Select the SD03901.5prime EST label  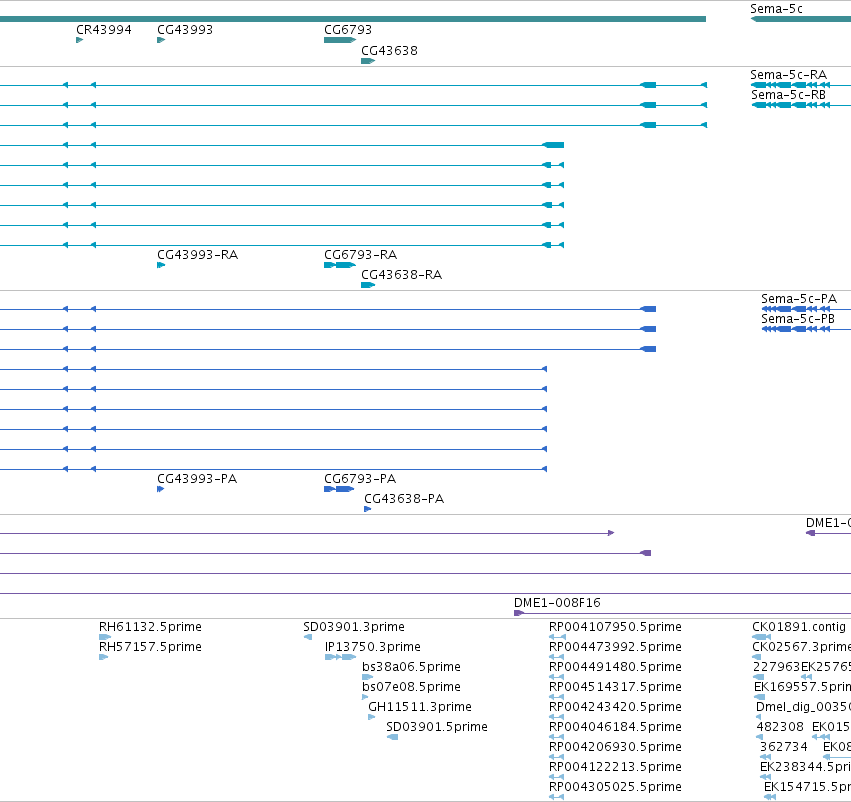click(x=437, y=727)
